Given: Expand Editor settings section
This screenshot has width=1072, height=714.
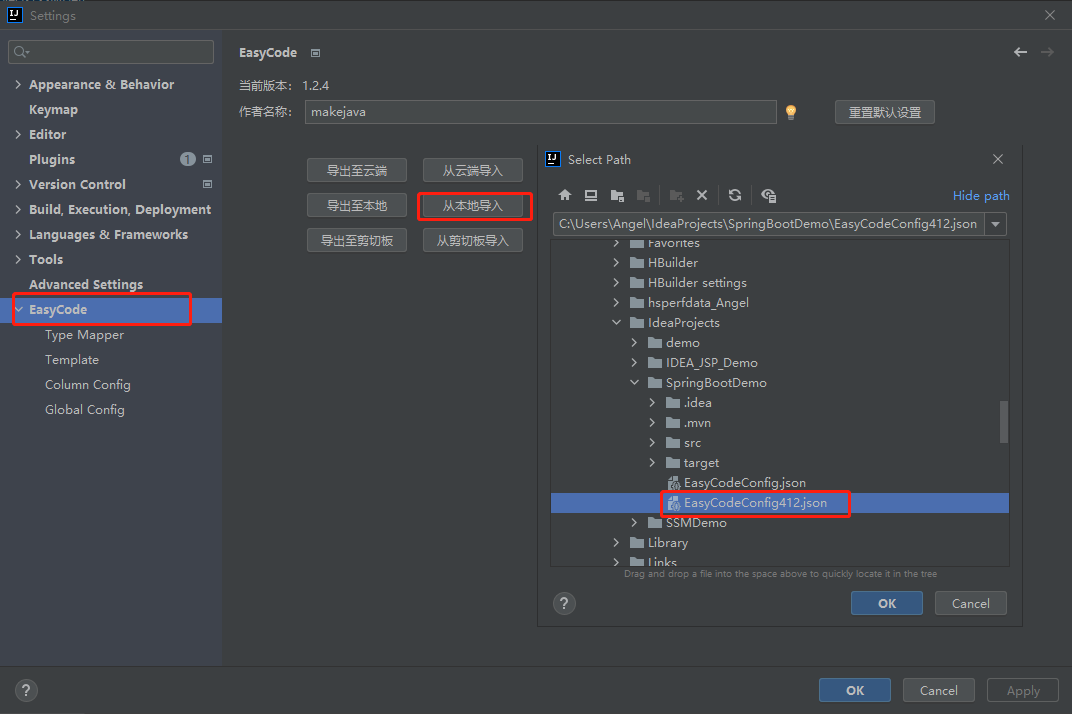Looking at the screenshot, I should [x=18, y=134].
